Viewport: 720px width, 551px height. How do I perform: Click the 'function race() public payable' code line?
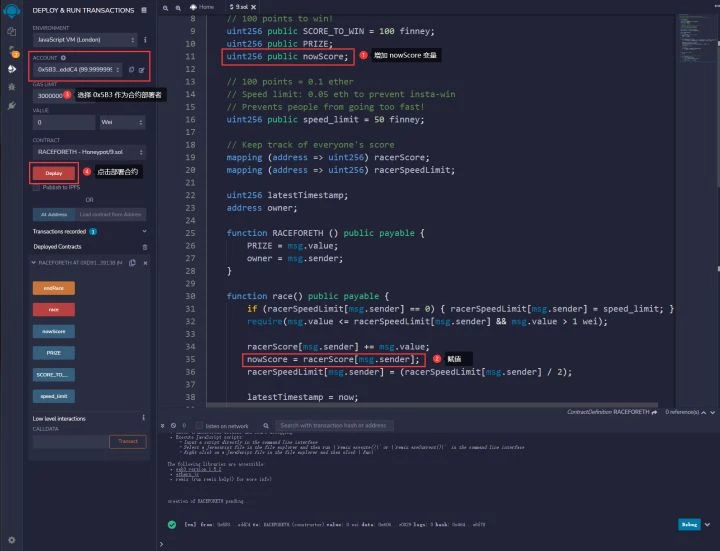point(308,296)
